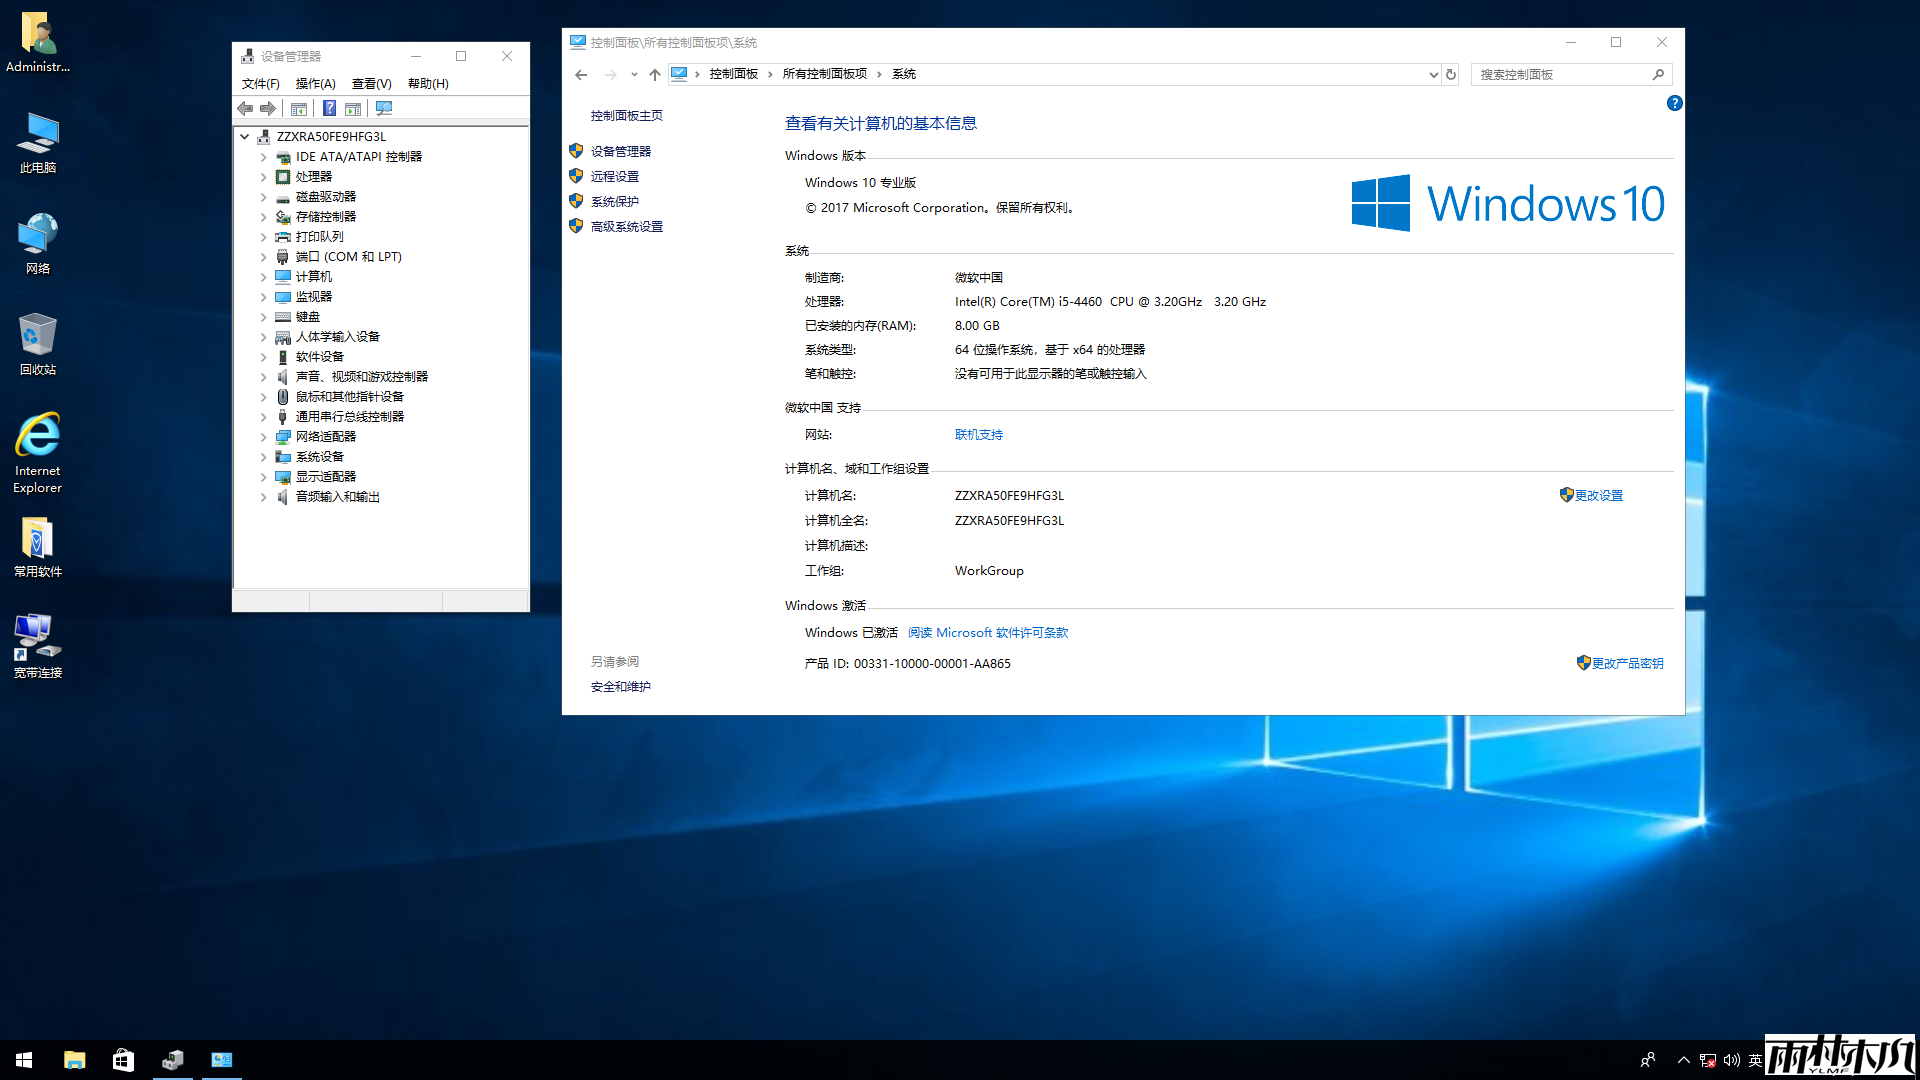Image resolution: width=1920 pixels, height=1080 pixels.
Task: Open the address bar history dropdown
Action: coord(1434,74)
